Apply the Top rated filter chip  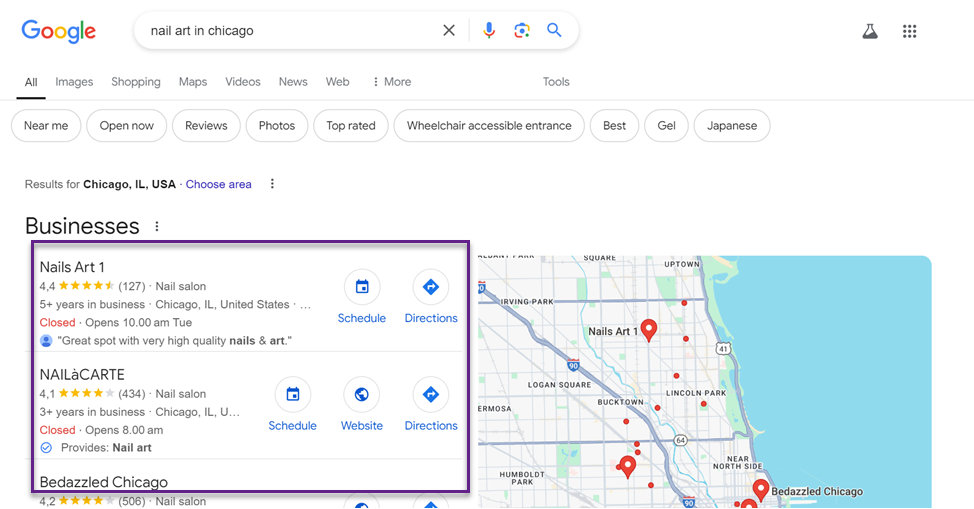tap(351, 126)
